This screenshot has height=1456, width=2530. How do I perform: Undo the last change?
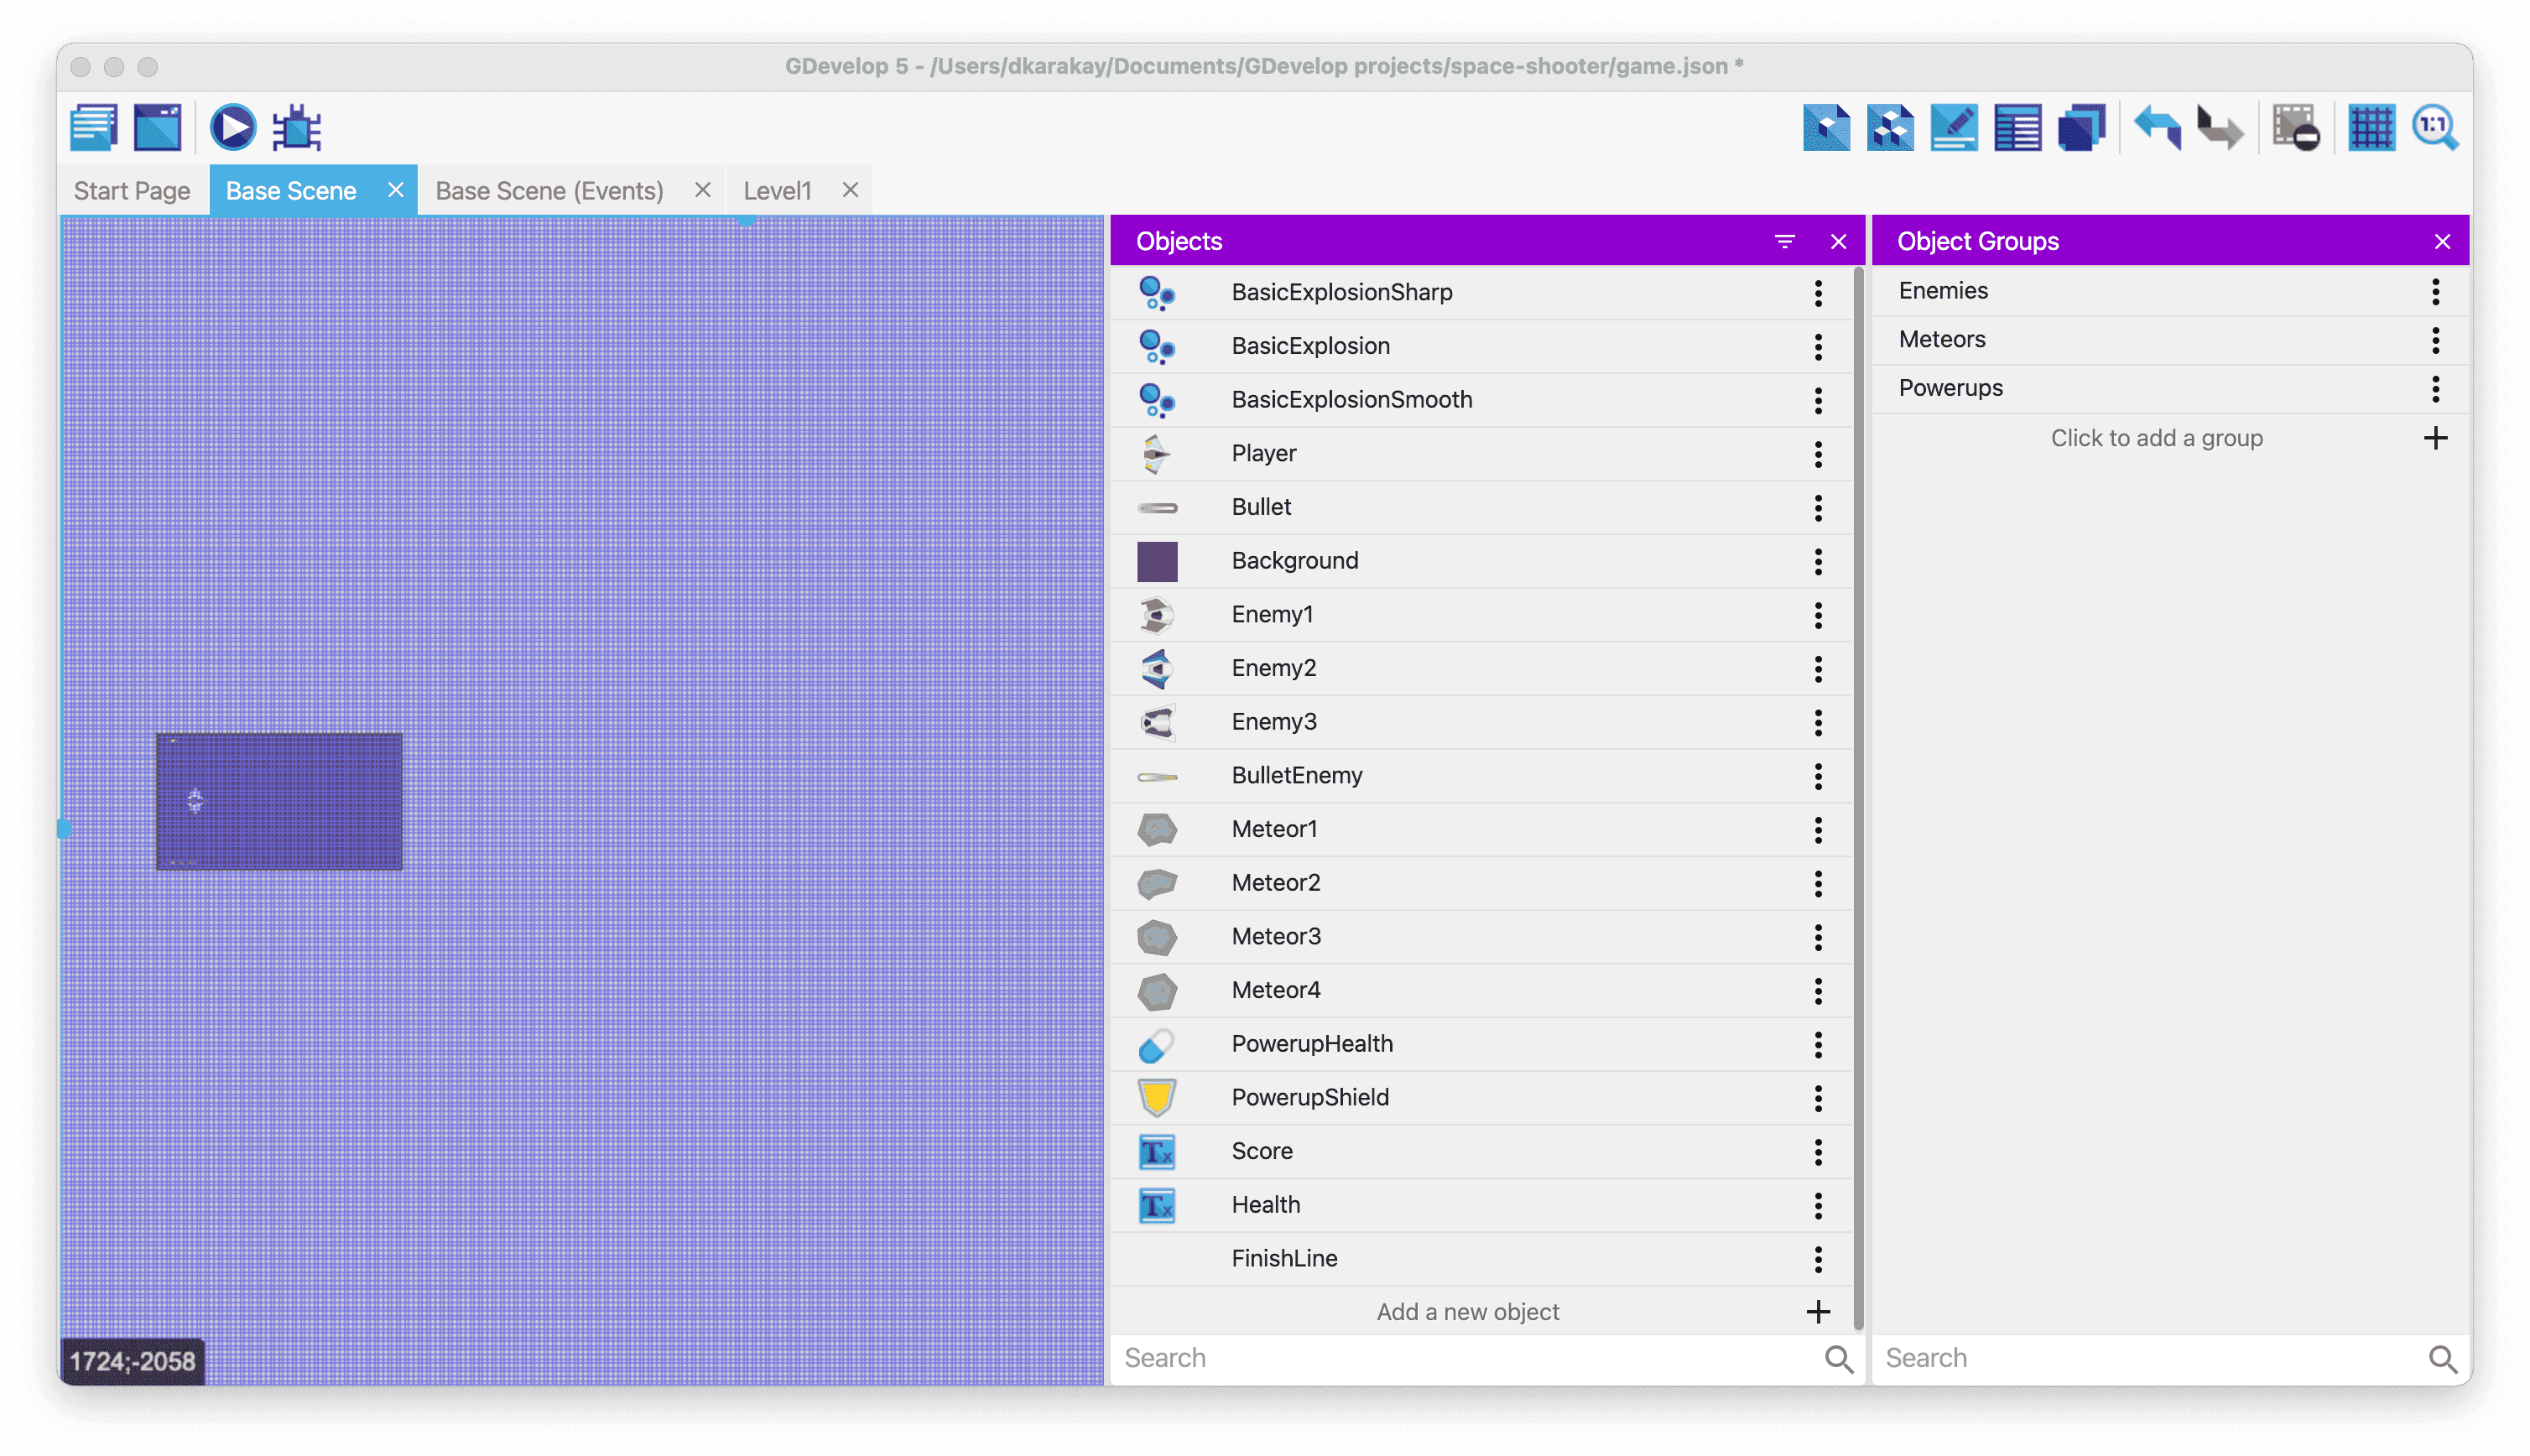coord(2157,128)
